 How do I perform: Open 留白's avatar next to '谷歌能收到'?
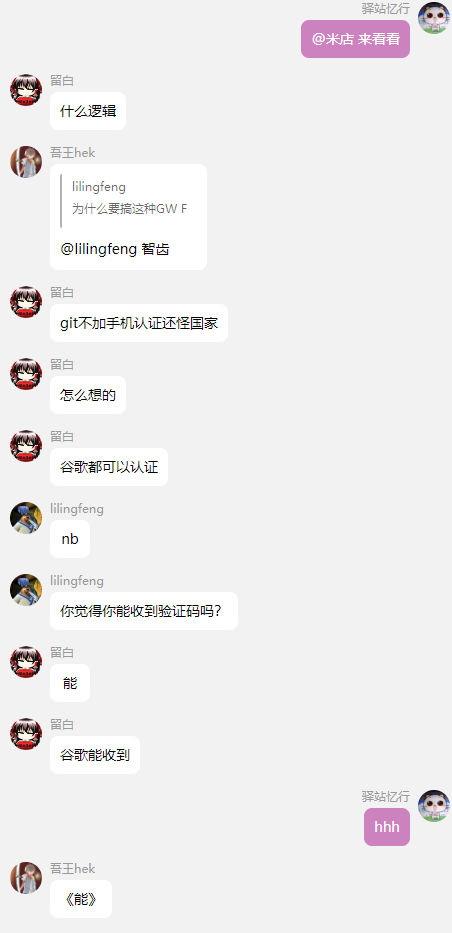[x=26, y=734]
